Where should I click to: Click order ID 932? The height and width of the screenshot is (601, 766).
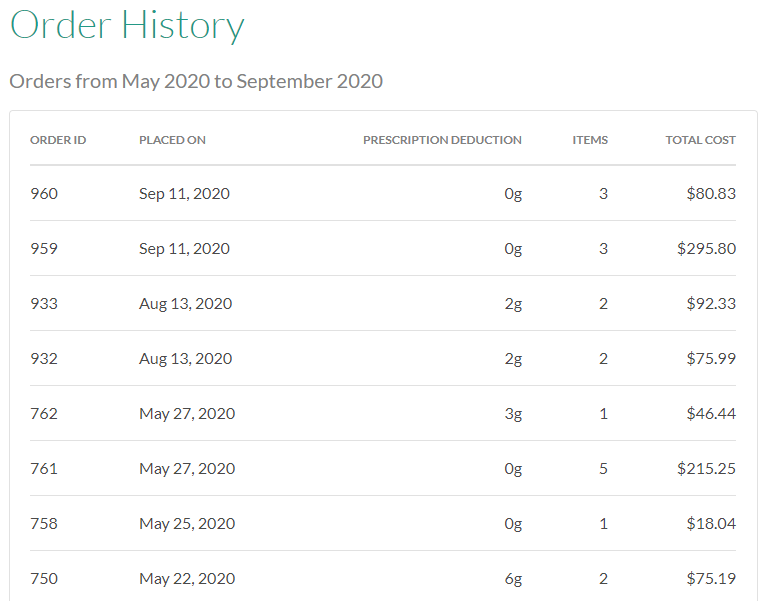coord(44,358)
